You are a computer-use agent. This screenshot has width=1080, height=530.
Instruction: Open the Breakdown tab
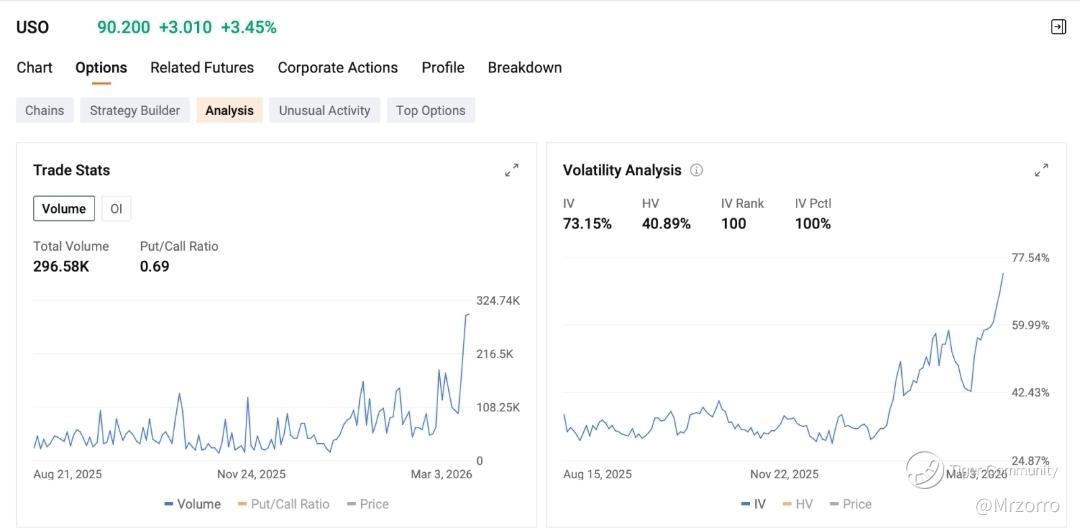525,67
